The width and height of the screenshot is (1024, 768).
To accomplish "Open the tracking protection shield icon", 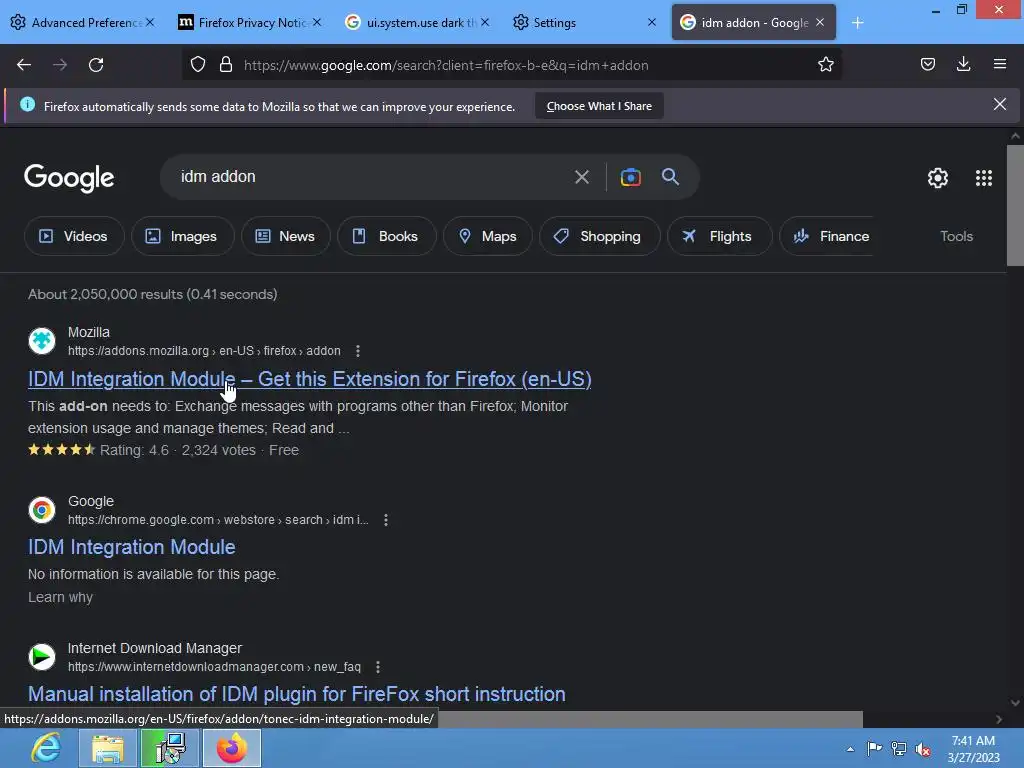I will coord(198,65).
